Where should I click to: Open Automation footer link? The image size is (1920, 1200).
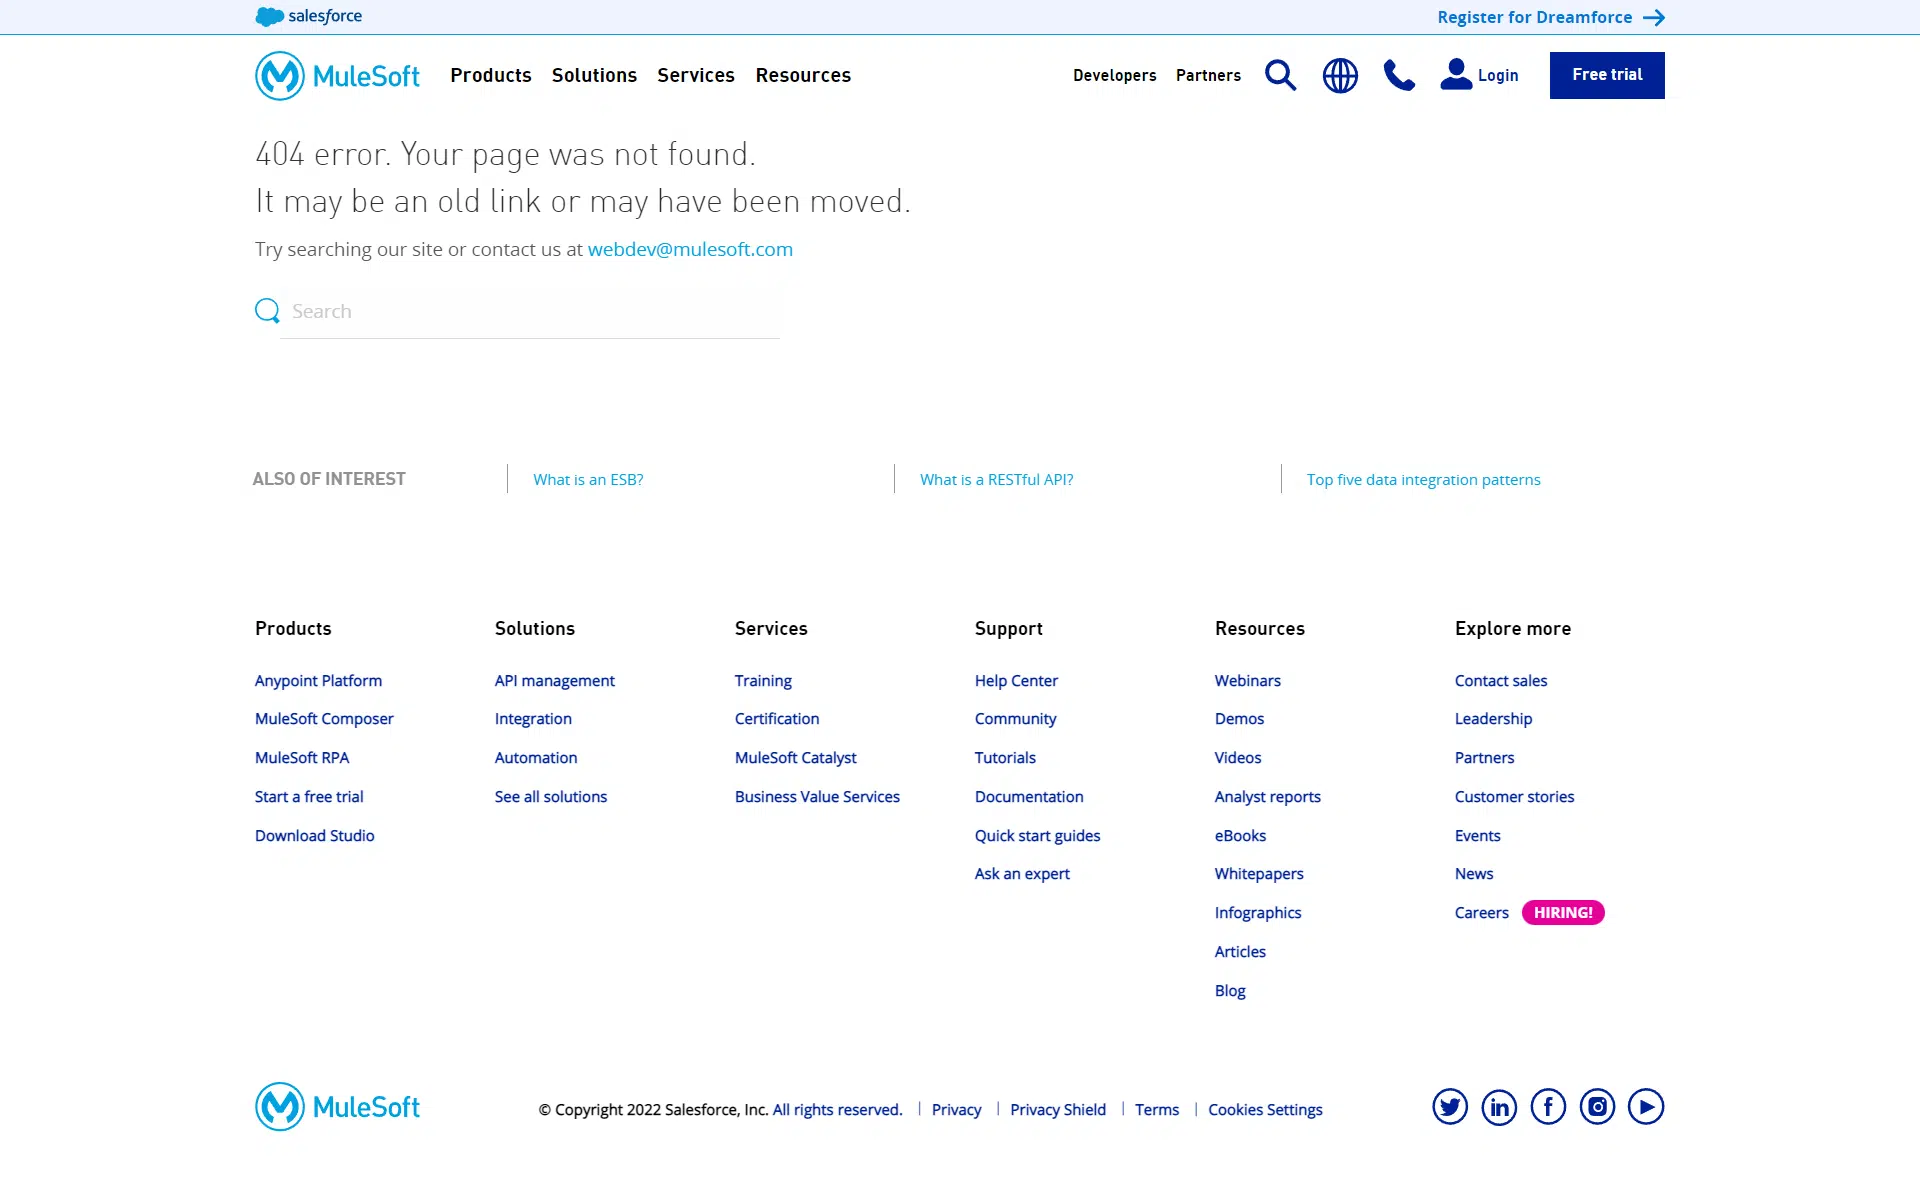(536, 757)
